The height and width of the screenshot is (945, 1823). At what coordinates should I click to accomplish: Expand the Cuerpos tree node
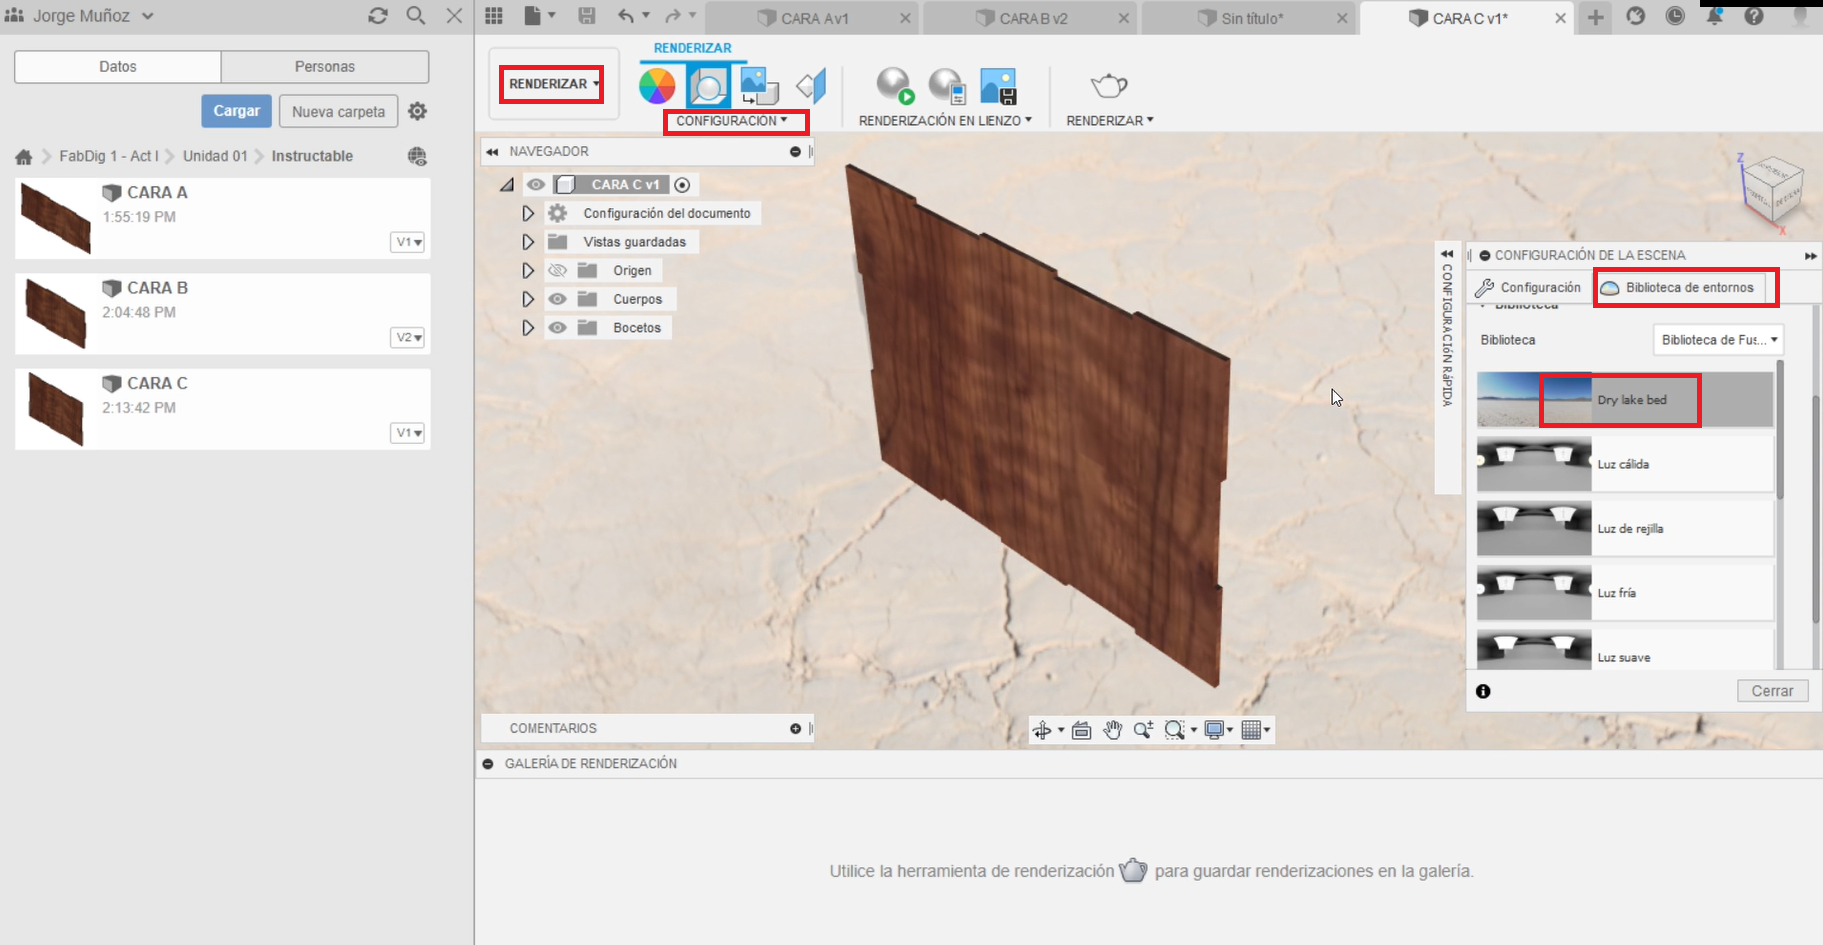click(x=528, y=299)
